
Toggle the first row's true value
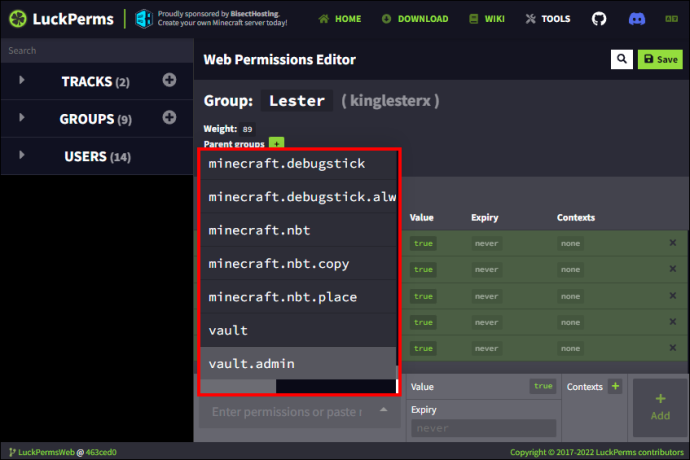pyautogui.click(x=423, y=243)
